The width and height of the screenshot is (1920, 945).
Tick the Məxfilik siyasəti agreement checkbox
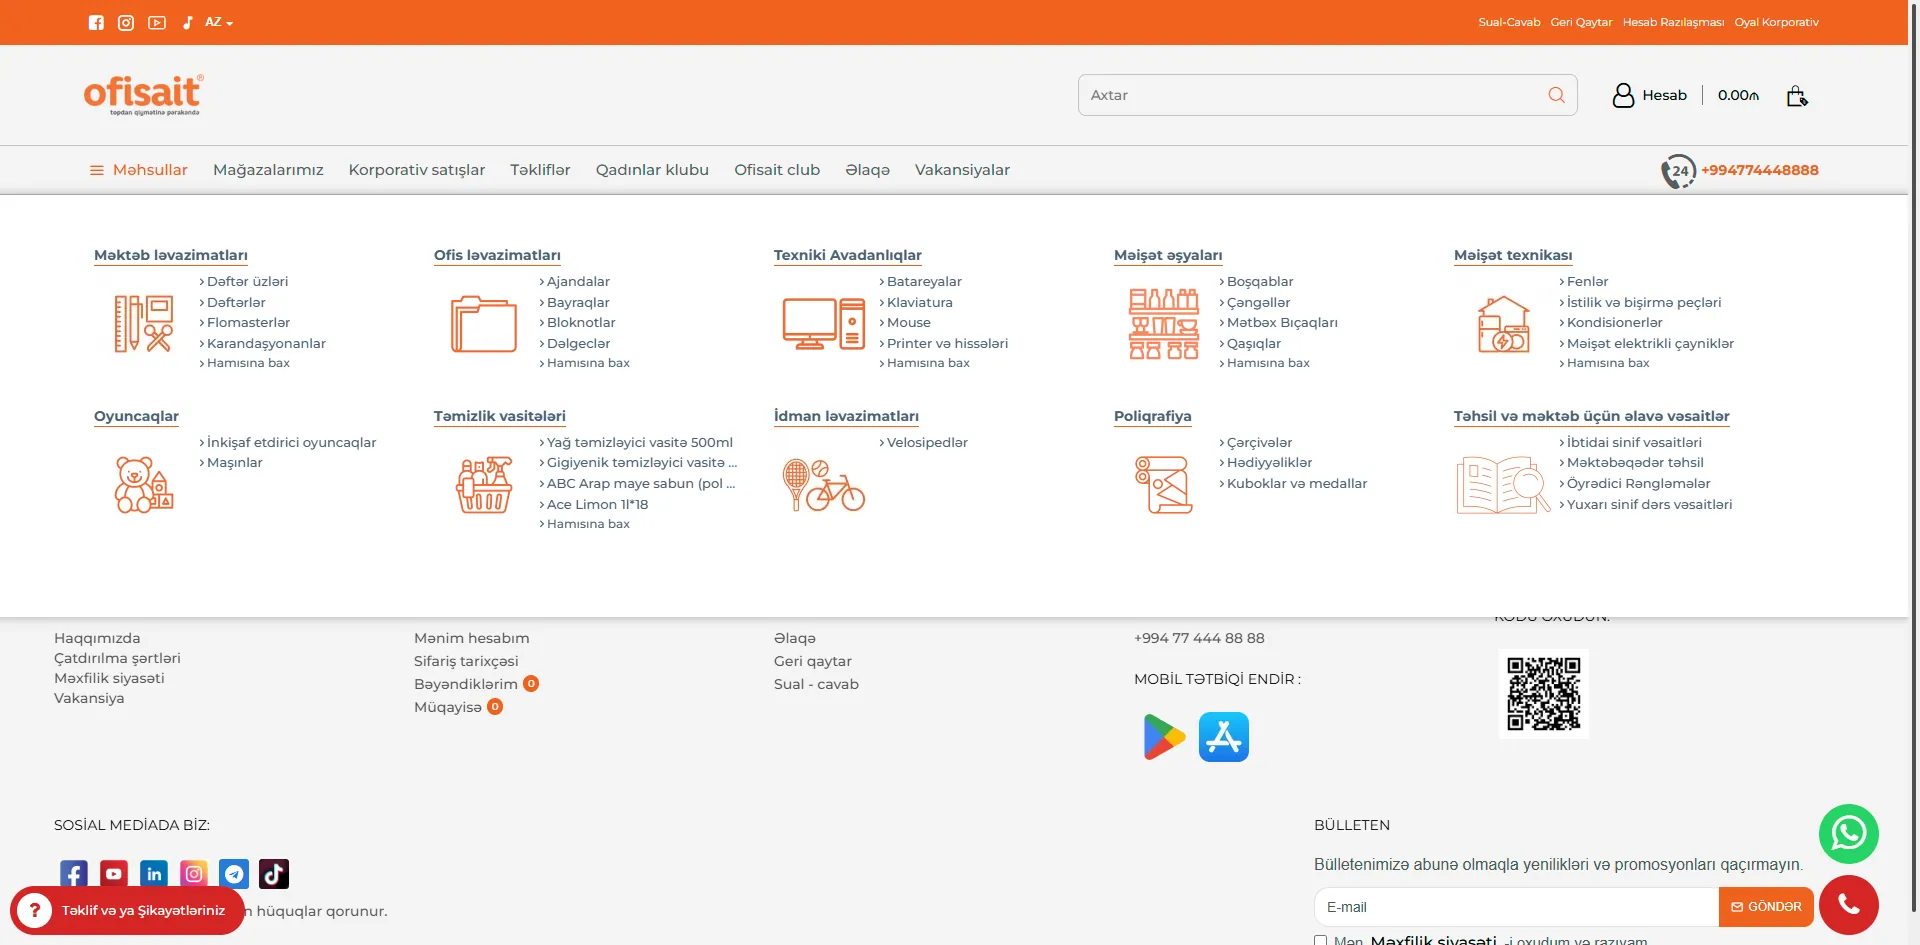(x=1321, y=941)
